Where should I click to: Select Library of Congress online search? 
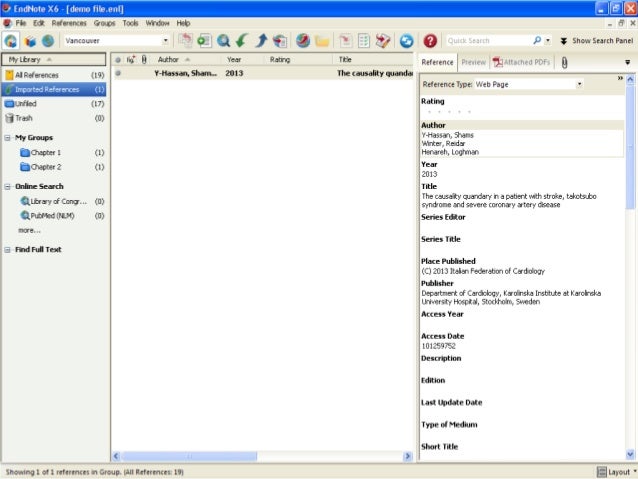tap(61, 201)
